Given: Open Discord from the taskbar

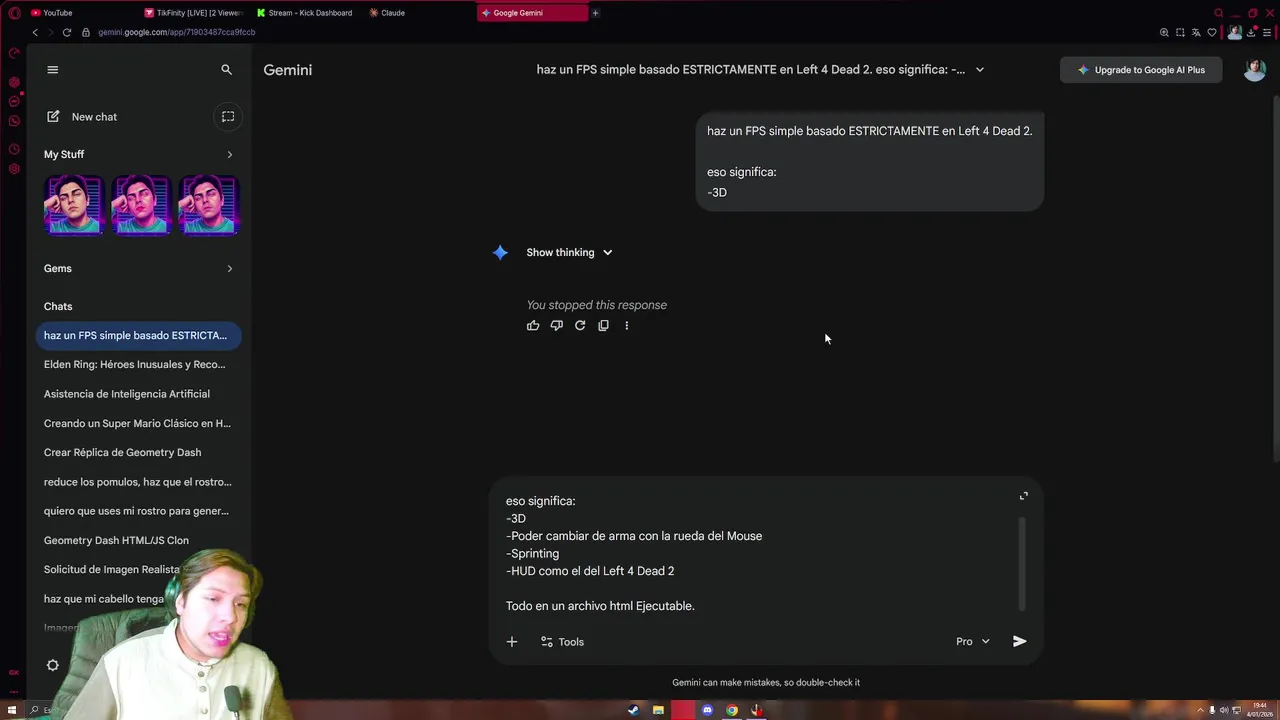Looking at the screenshot, I should pyautogui.click(x=707, y=710).
